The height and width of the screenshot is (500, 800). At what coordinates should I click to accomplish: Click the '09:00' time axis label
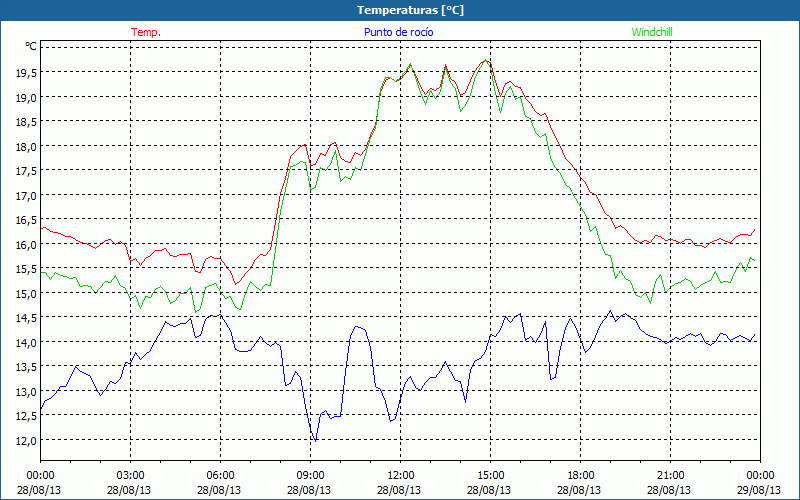(311, 476)
